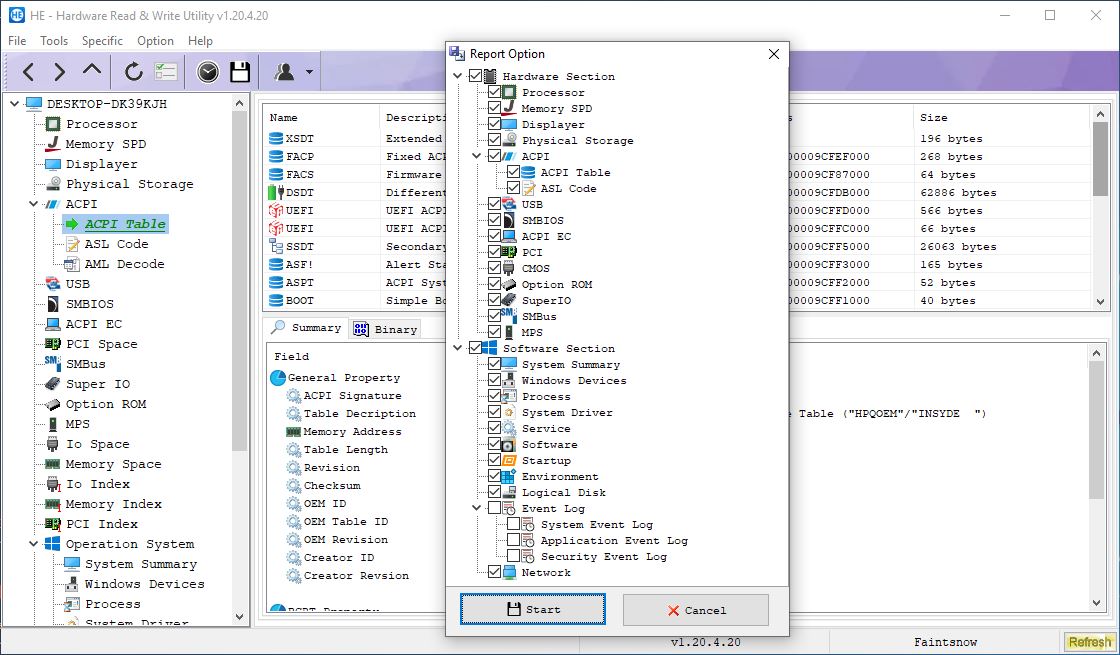Open the user profile dropdown arrow
Image resolution: width=1120 pixels, height=655 pixels.
point(309,73)
